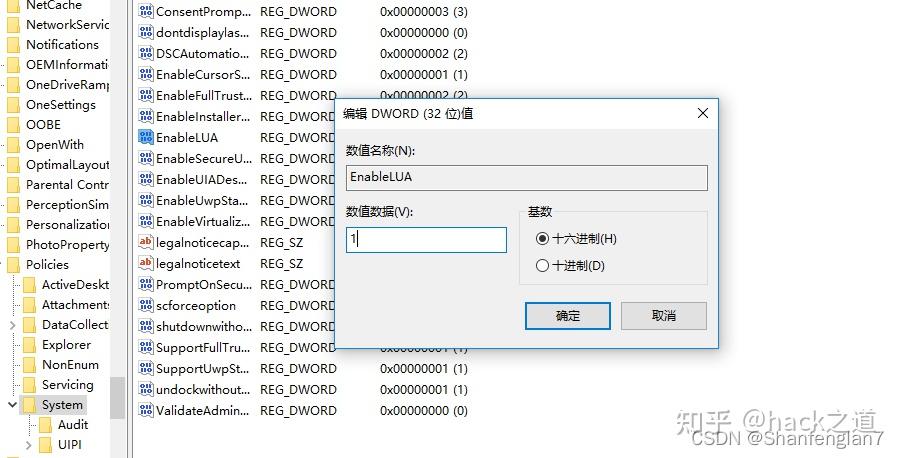Select the PerceptionSim key in the tree
The height and width of the screenshot is (458, 899).
click(67, 205)
